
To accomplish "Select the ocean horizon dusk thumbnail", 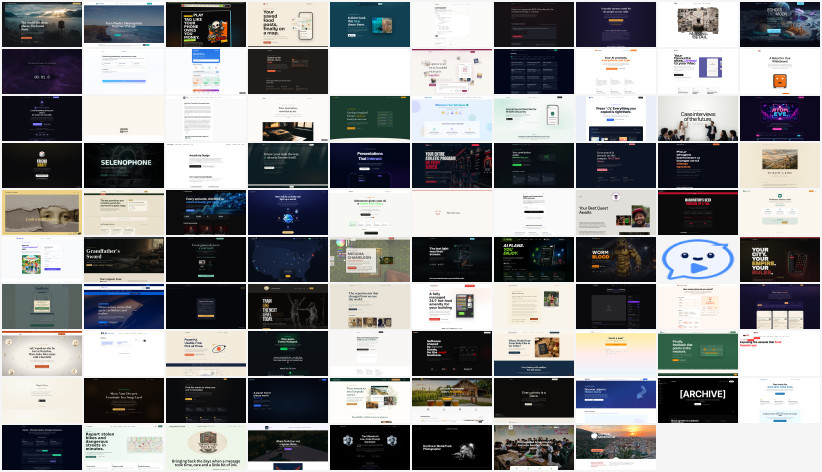I will pos(124,25).
